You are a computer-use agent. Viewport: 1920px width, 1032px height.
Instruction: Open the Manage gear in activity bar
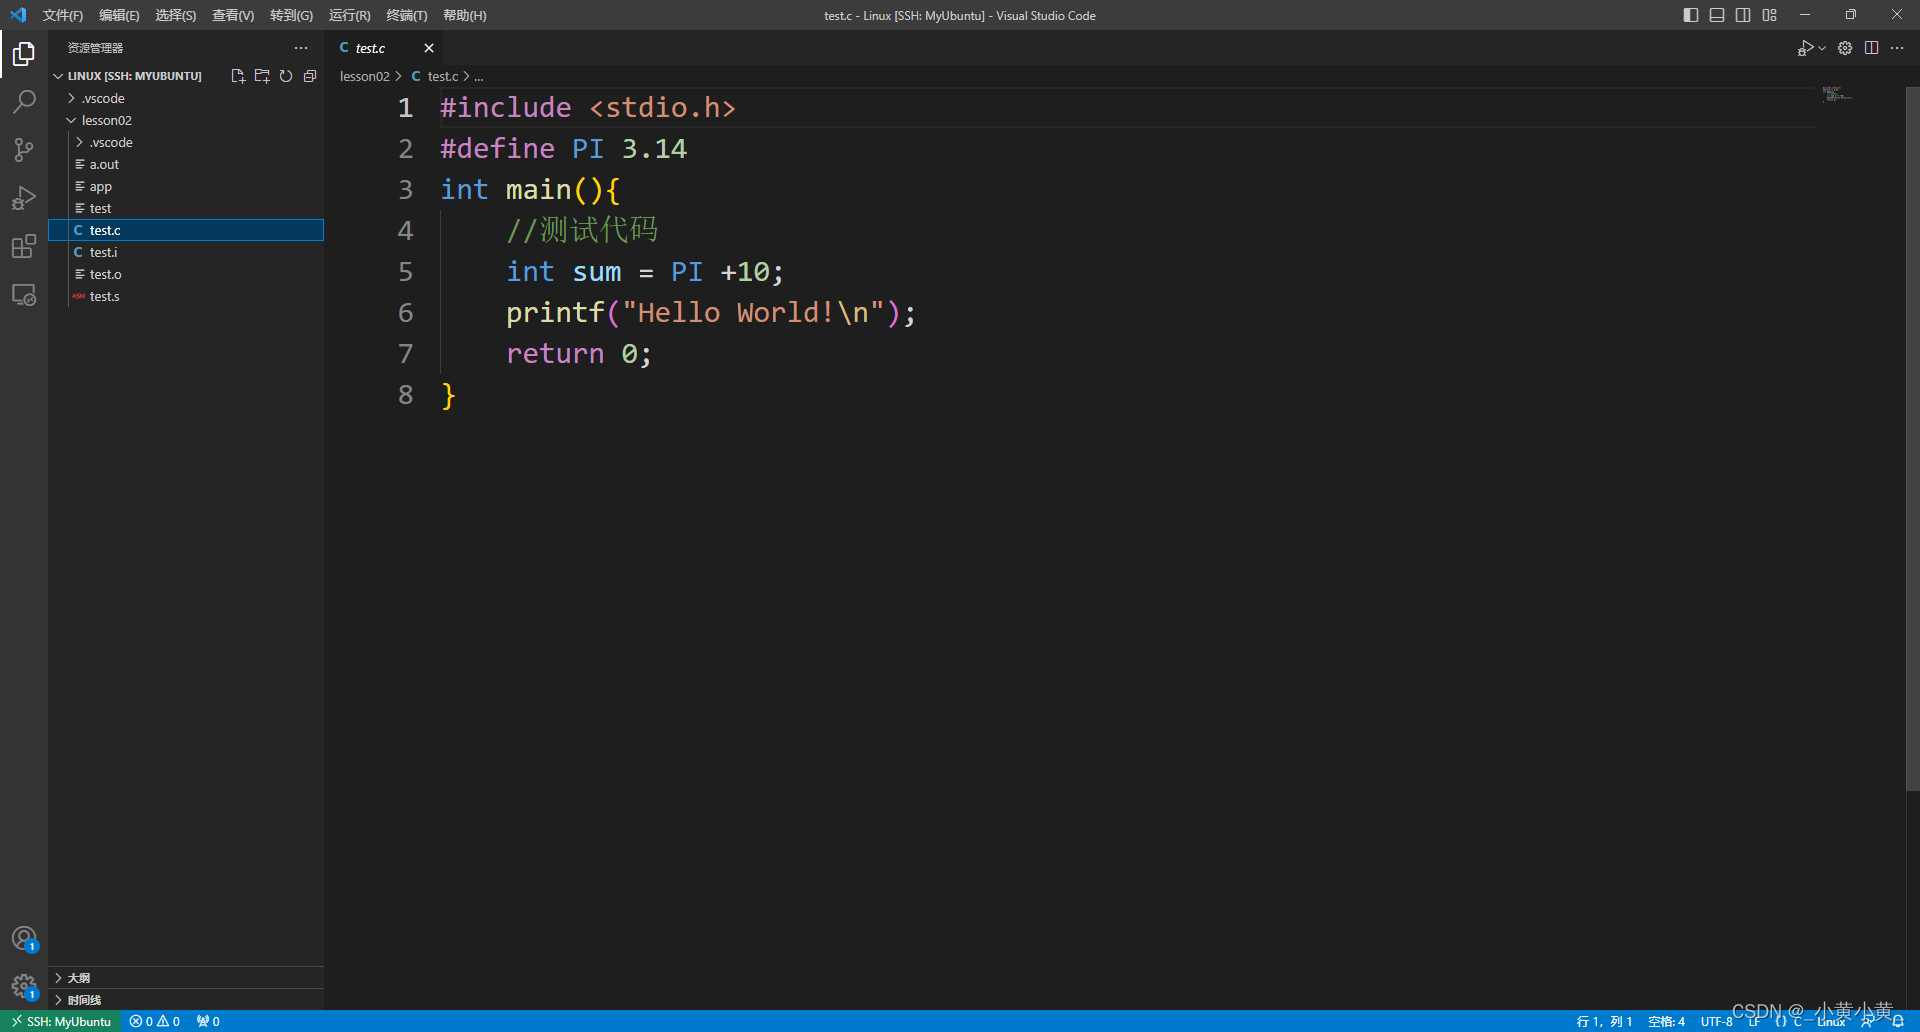(x=24, y=987)
